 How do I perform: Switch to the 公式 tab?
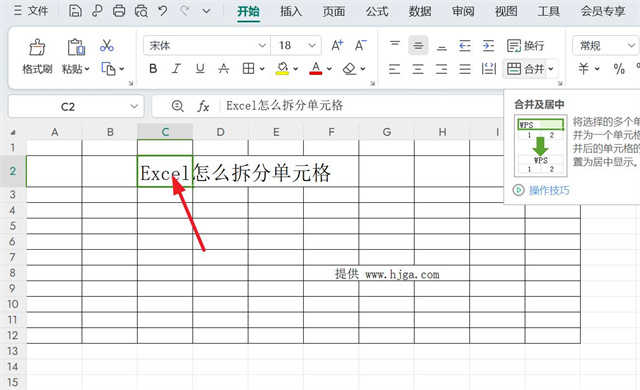(x=377, y=11)
